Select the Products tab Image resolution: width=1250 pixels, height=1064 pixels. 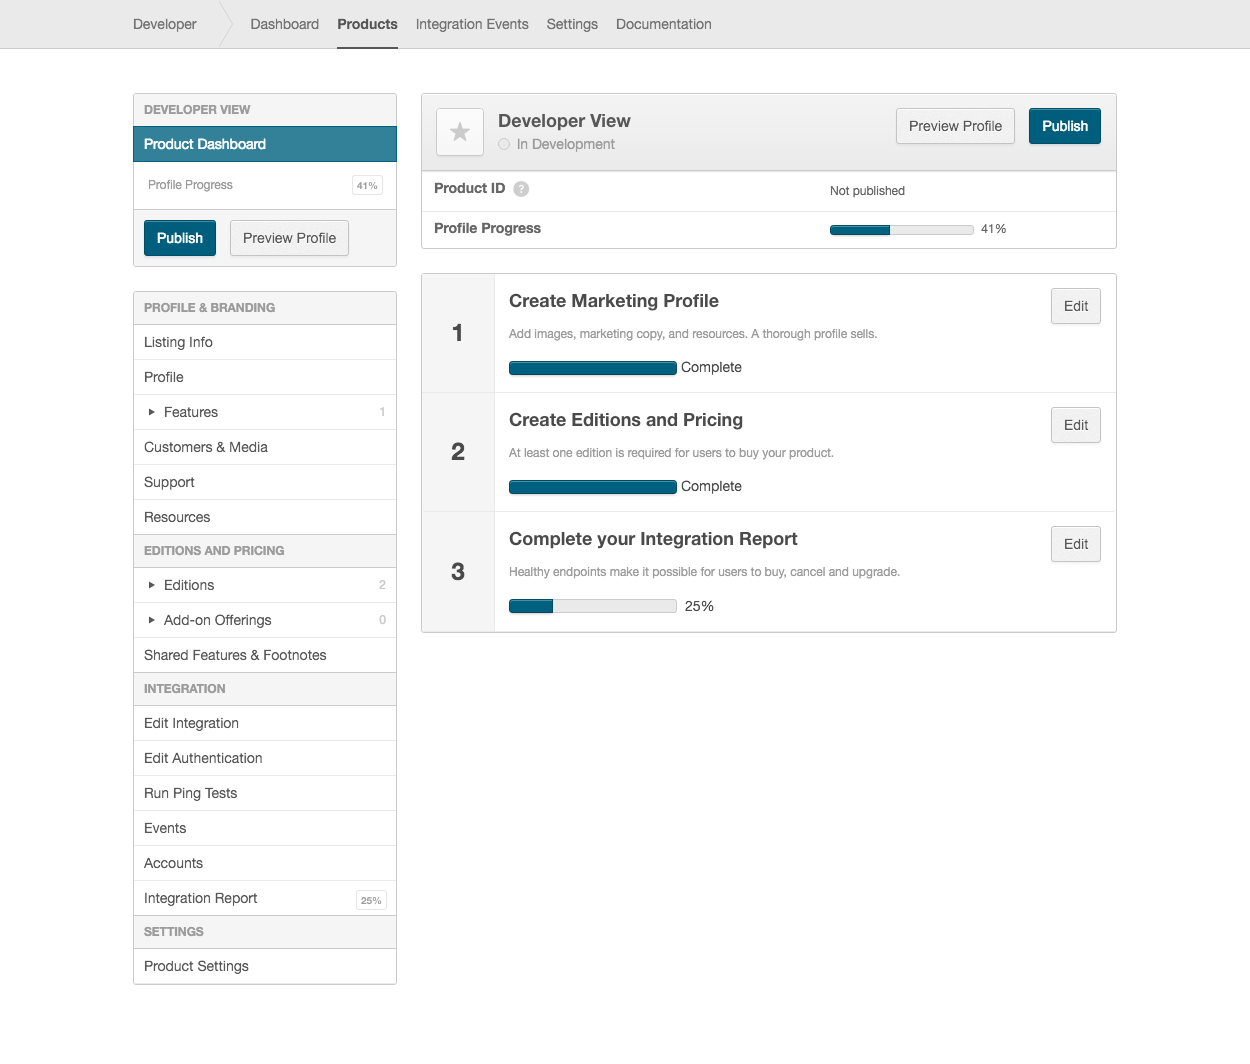coord(367,24)
